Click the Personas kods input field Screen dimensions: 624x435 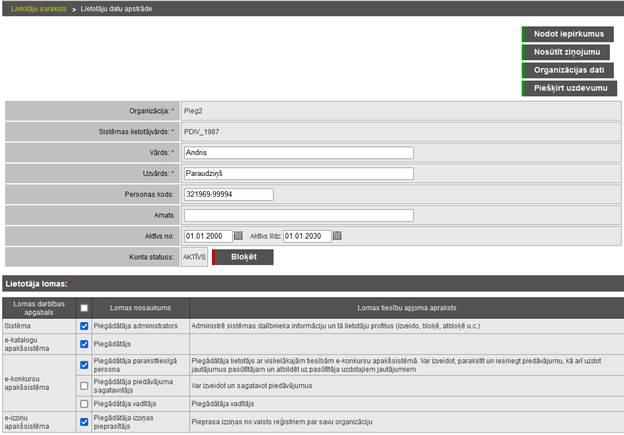coord(228,194)
